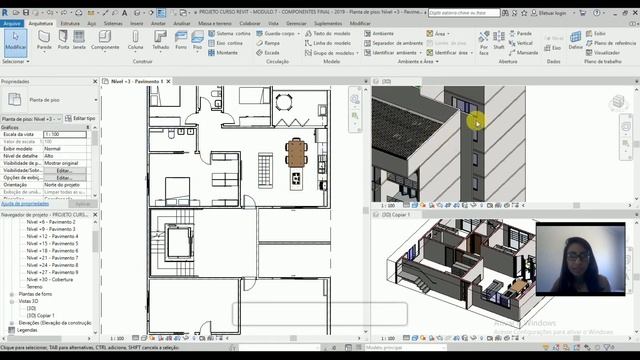The image size is (640, 360).
Task: Collapse the Vistas 3D tree node
Action: [12, 301]
